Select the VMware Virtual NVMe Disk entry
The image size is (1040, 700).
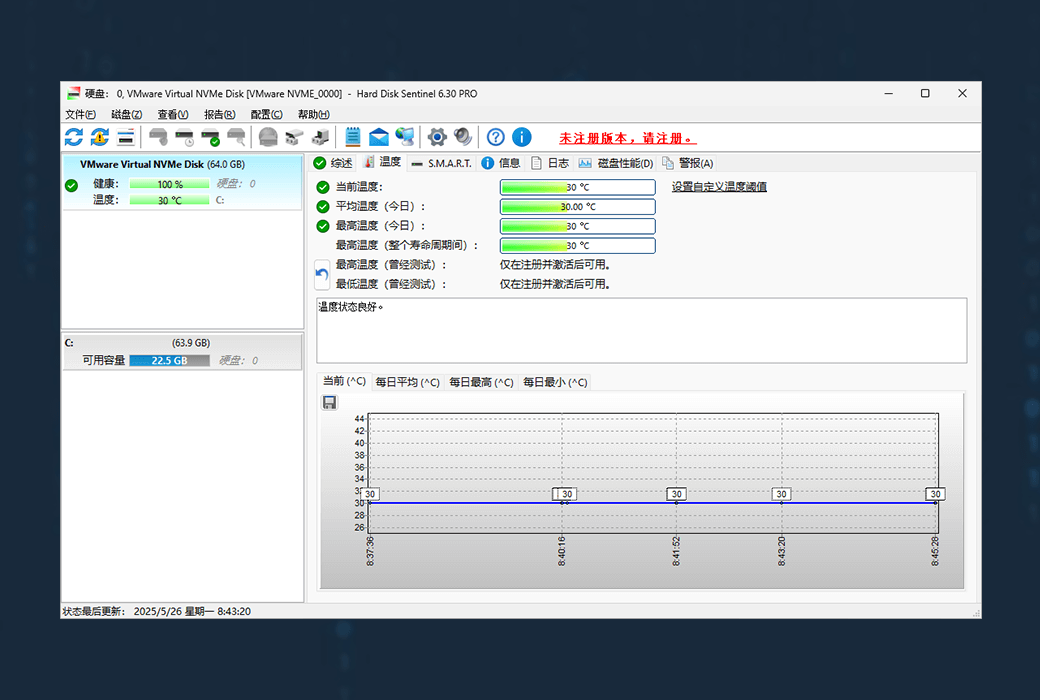click(182, 182)
